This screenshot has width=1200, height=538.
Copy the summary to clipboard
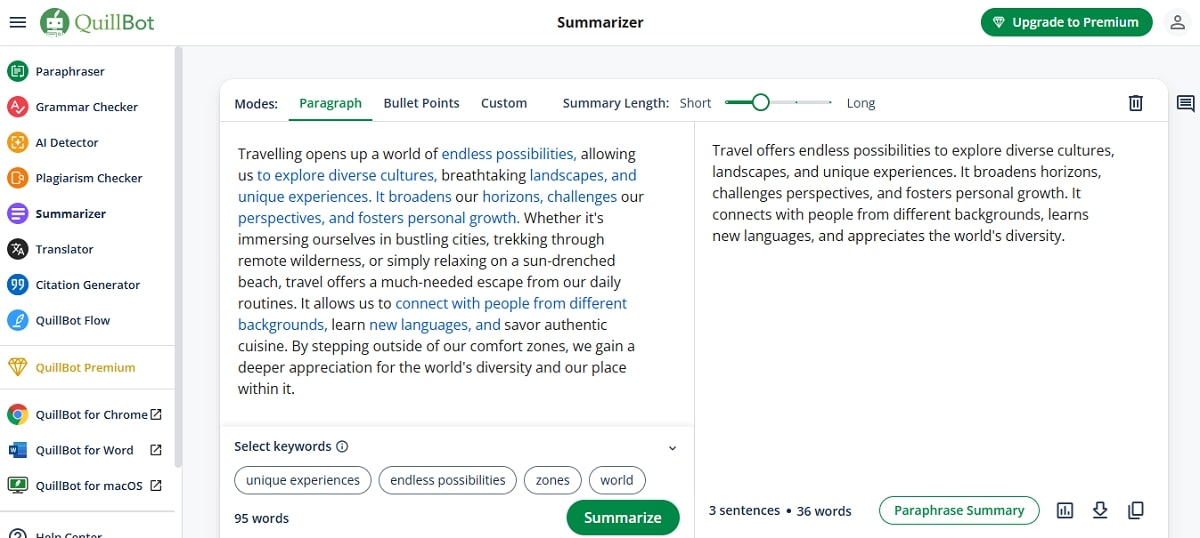[1135, 510]
